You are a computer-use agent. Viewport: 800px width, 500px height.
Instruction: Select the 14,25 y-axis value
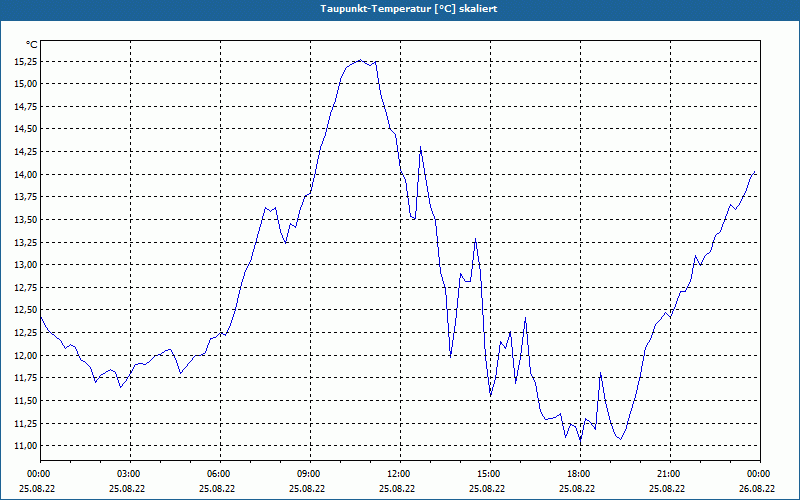point(26,152)
